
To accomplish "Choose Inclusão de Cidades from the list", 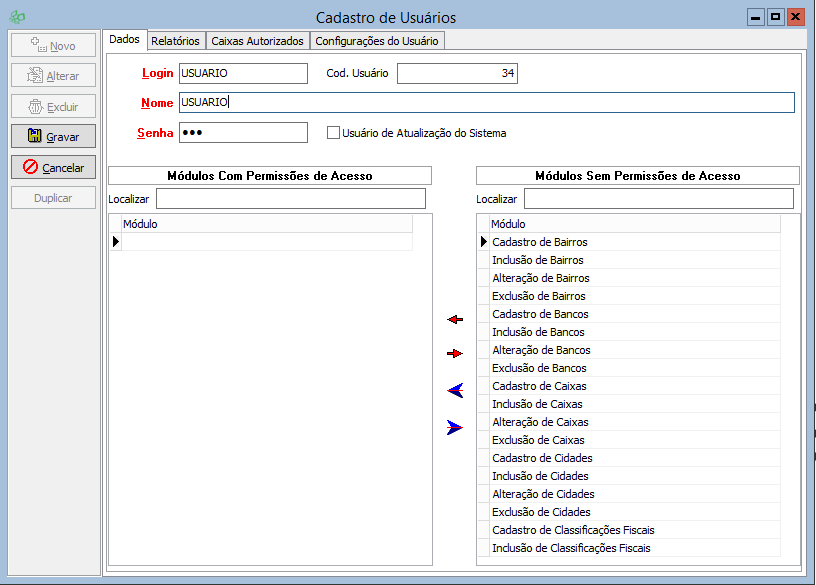I will pyautogui.click(x=540, y=476).
